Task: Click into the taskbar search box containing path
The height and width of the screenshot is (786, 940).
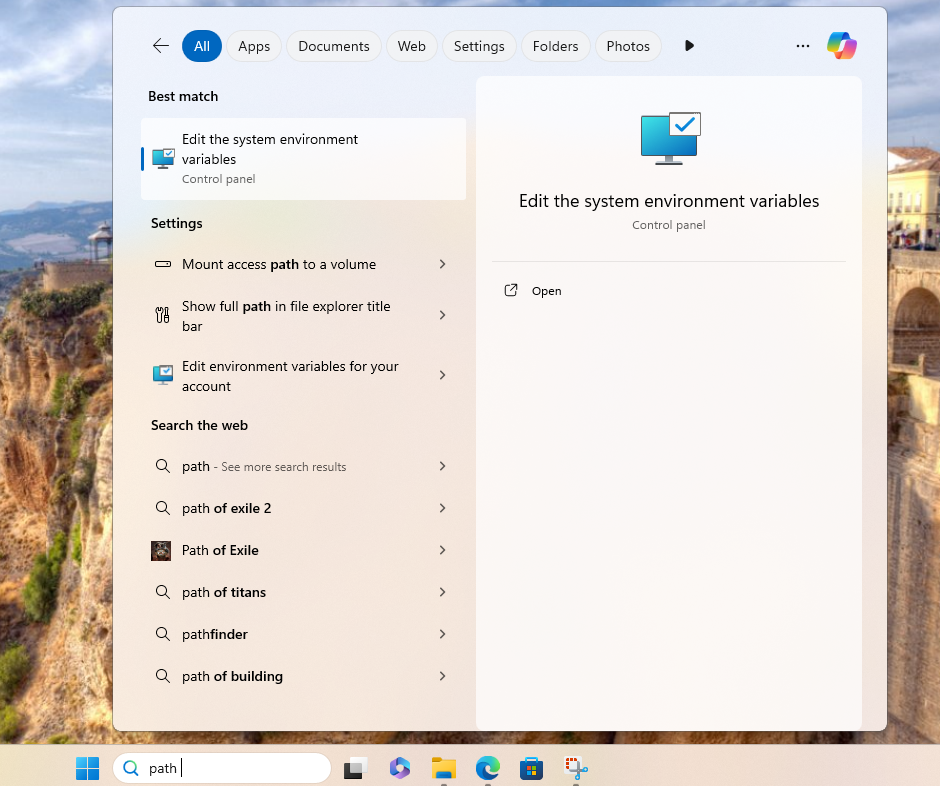Action: coord(222,768)
